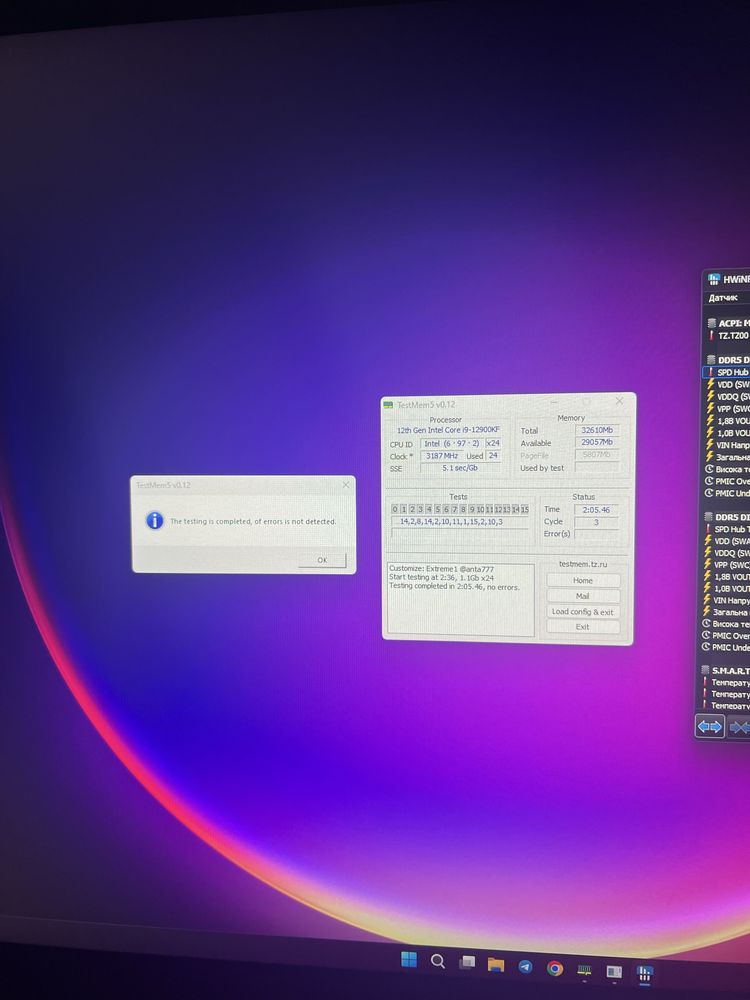Select the S.M.A.R.T group header in HWiNFO
750x1000 pixels.
pos(726,670)
